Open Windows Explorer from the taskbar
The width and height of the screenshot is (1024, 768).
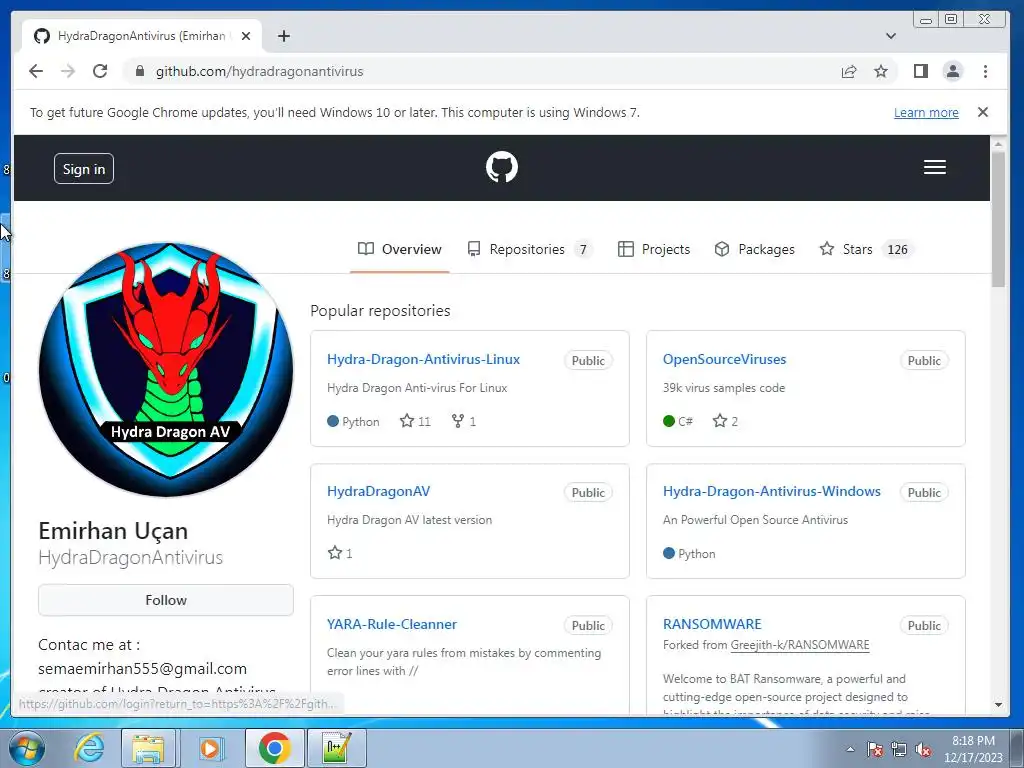[148, 748]
